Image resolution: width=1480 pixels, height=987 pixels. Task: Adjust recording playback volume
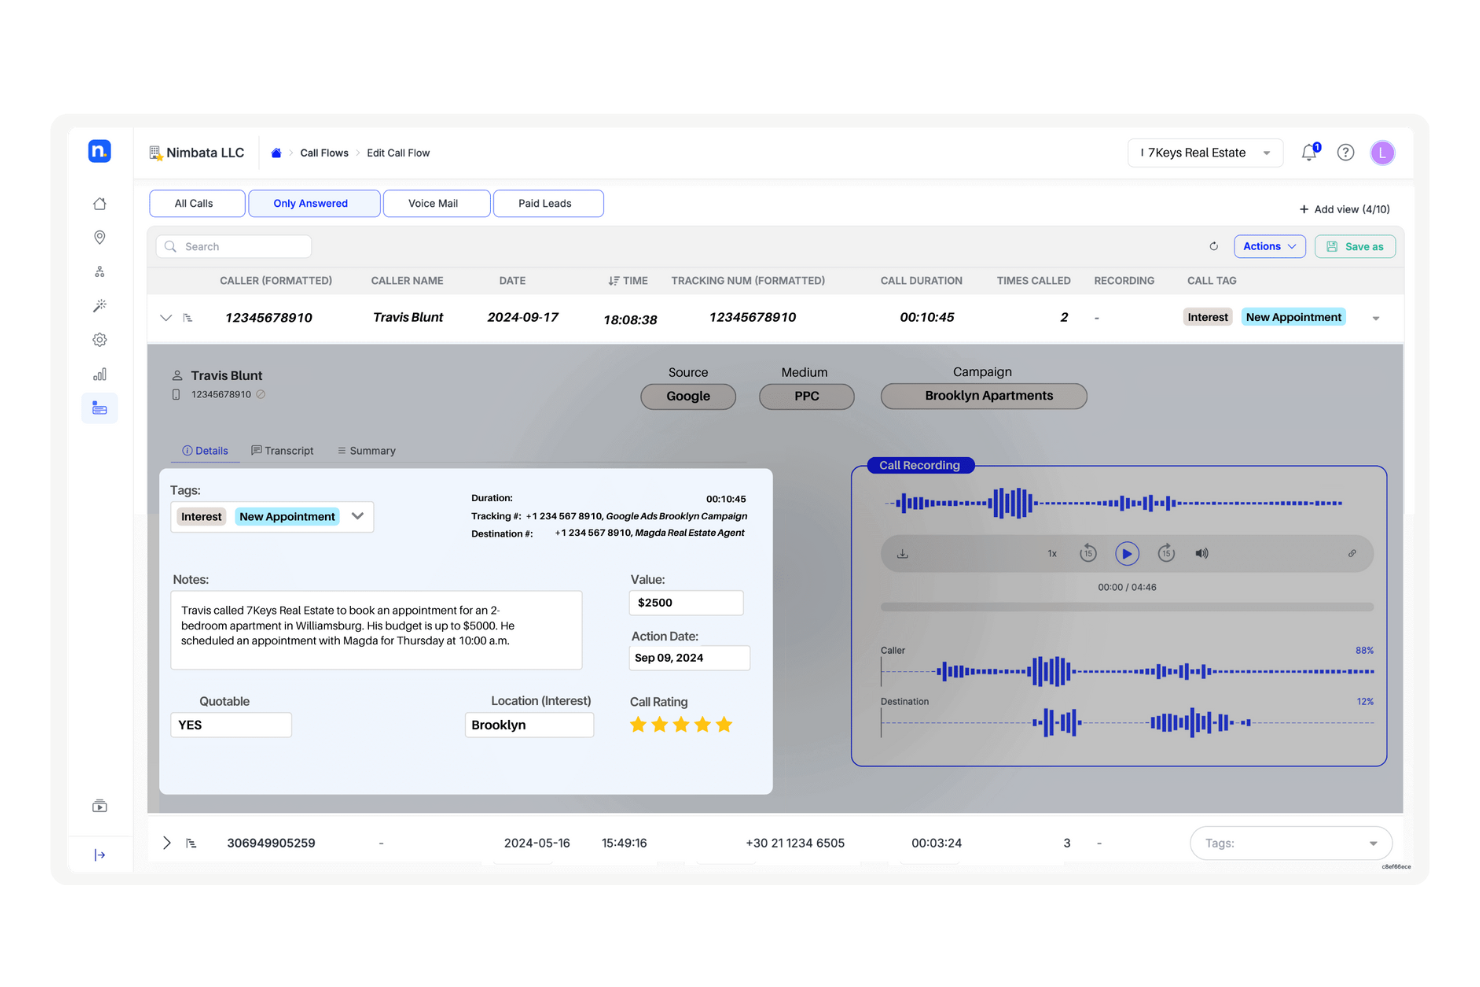1202,553
